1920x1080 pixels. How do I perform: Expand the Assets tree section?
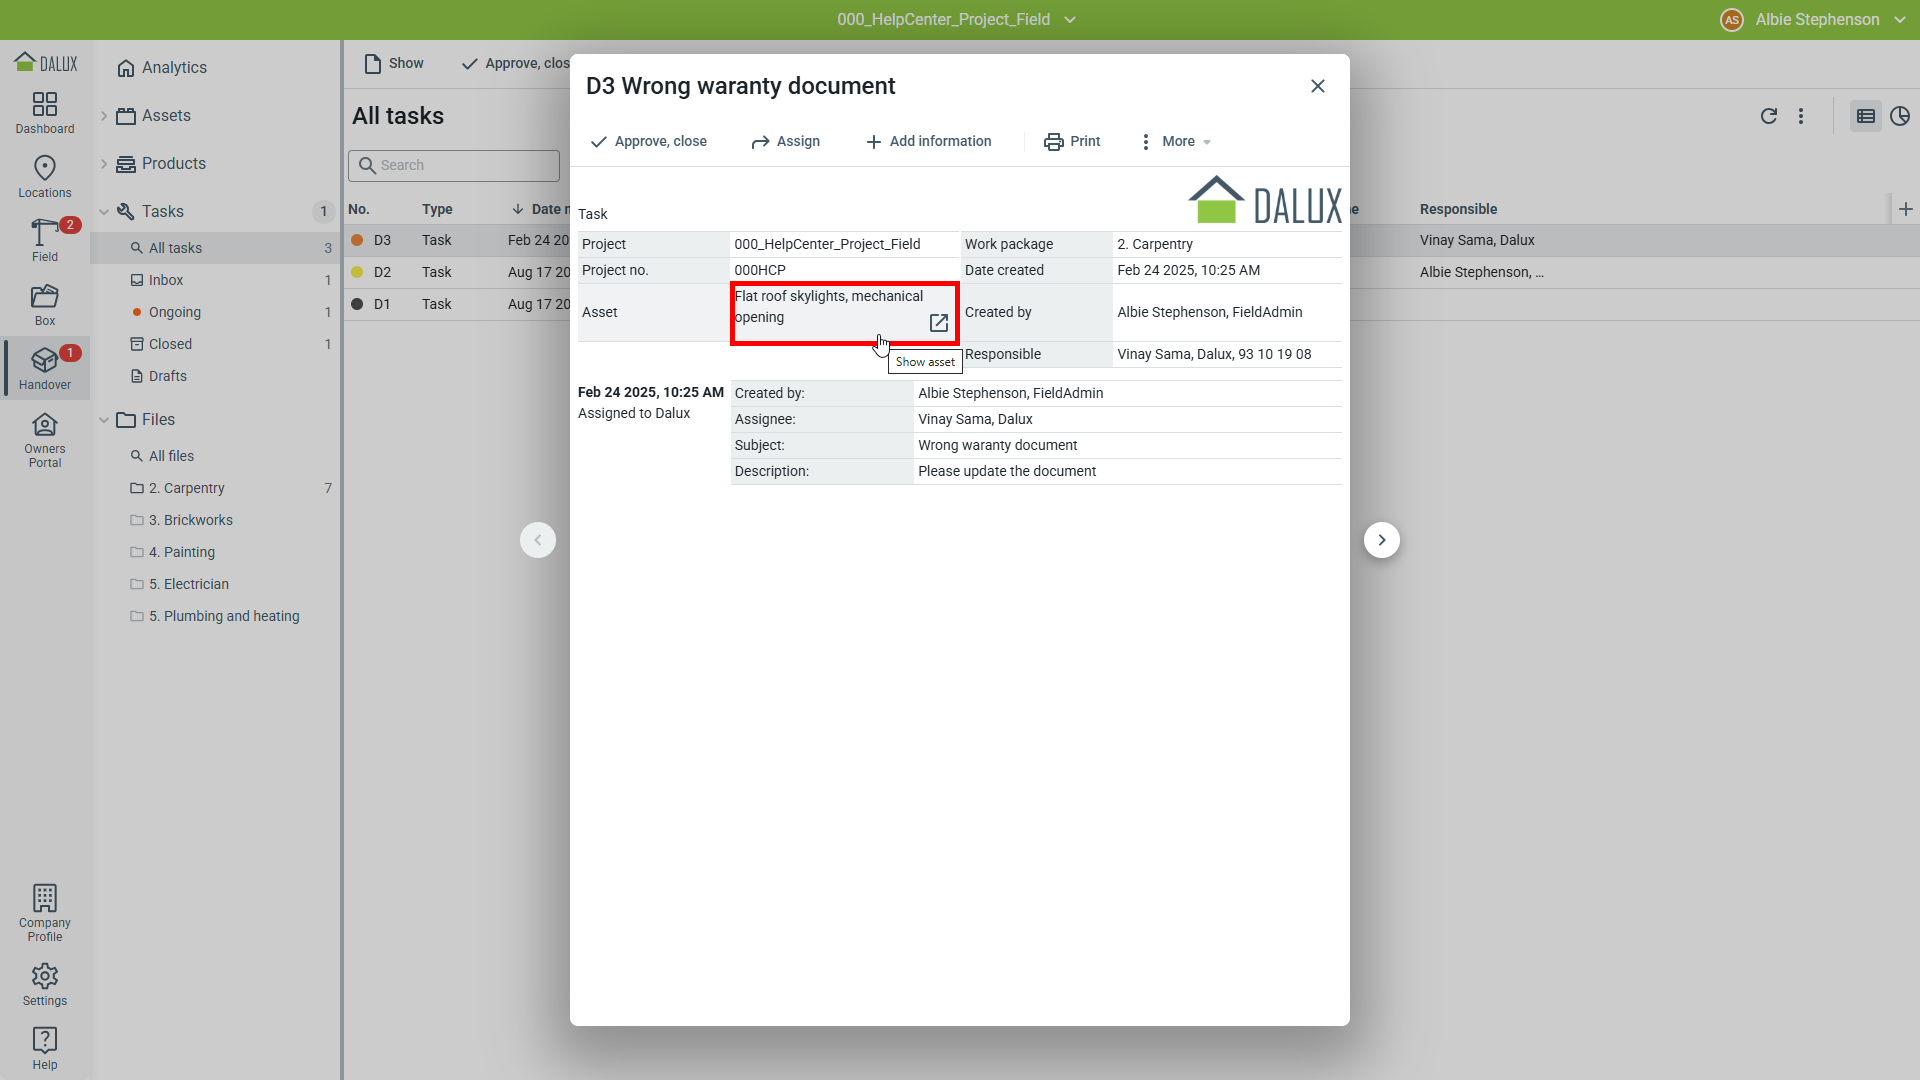pyautogui.click(x=104, y=116)
